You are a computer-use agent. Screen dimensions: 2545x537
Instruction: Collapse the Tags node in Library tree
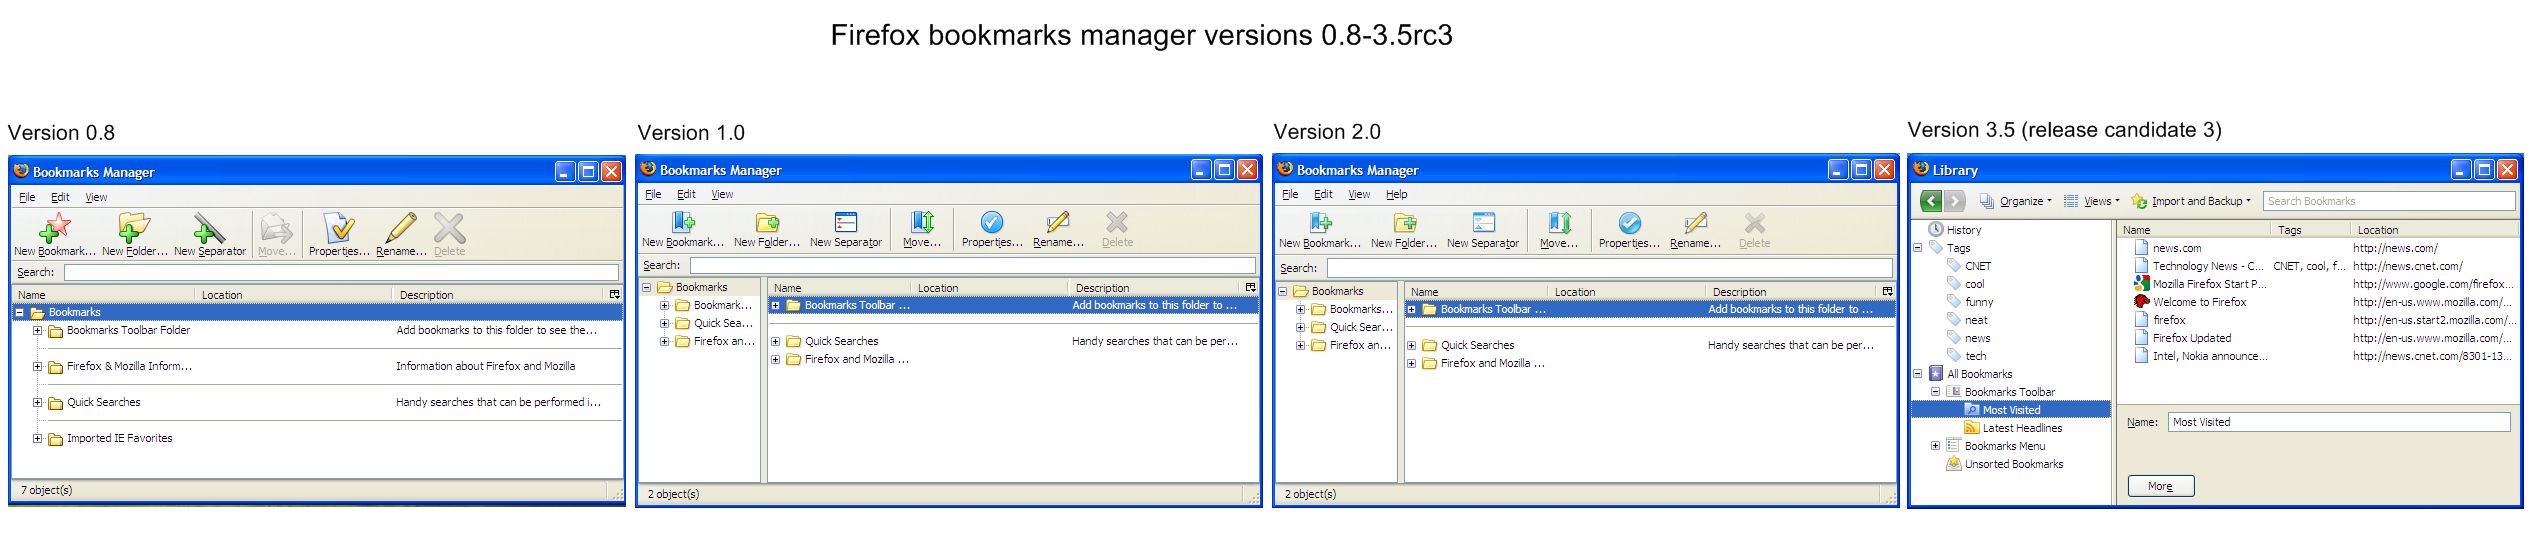tap(1918, 247)
